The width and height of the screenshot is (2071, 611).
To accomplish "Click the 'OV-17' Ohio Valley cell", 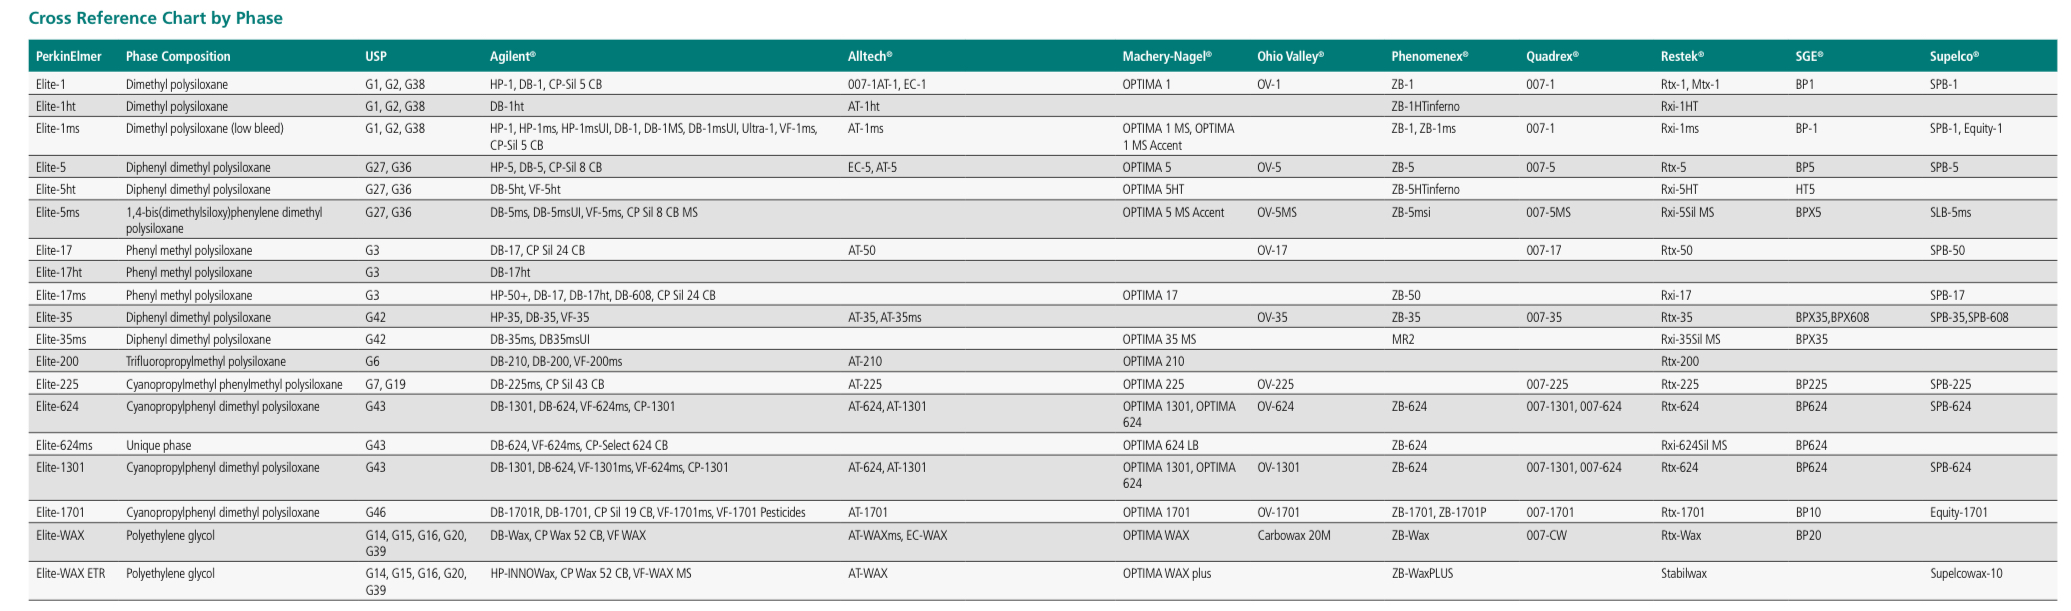I will 1272,251.
